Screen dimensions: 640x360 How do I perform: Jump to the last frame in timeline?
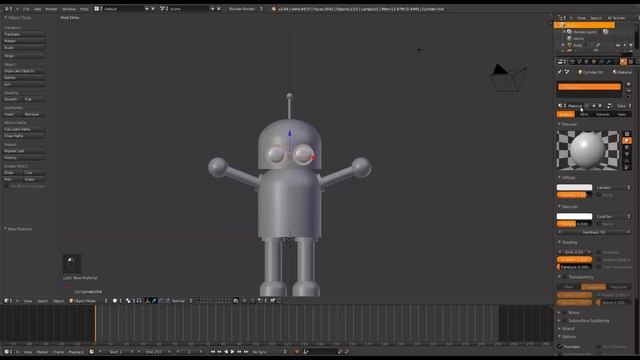click(246, 352)
